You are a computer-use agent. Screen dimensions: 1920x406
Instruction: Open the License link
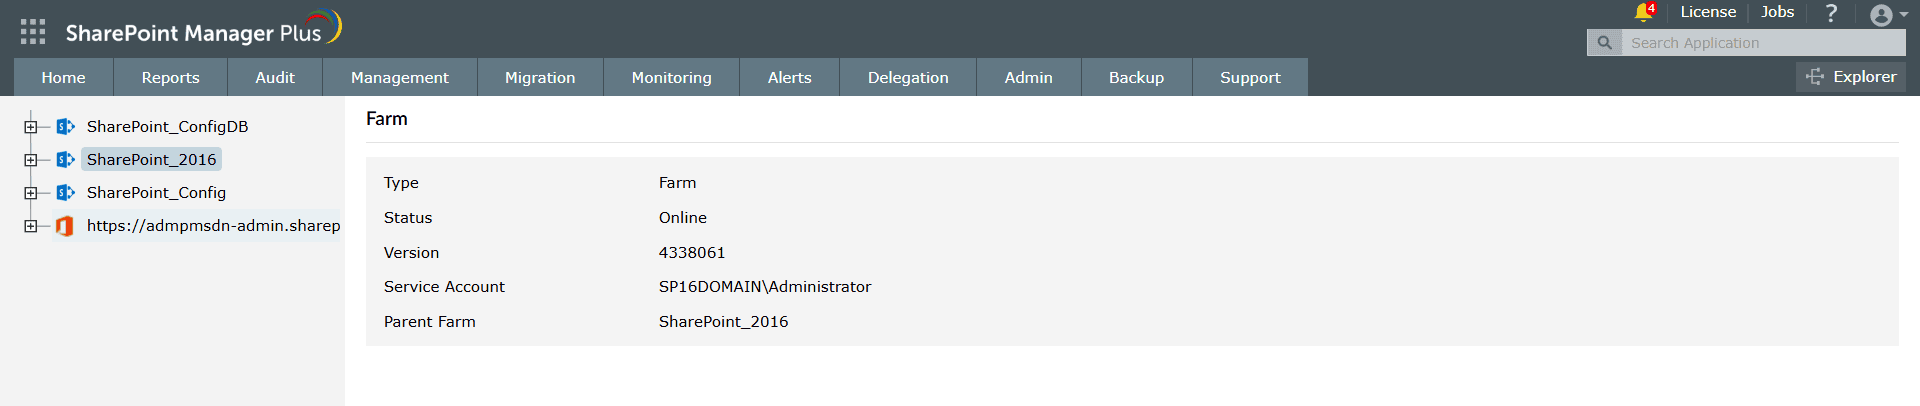click(1708, 12)
